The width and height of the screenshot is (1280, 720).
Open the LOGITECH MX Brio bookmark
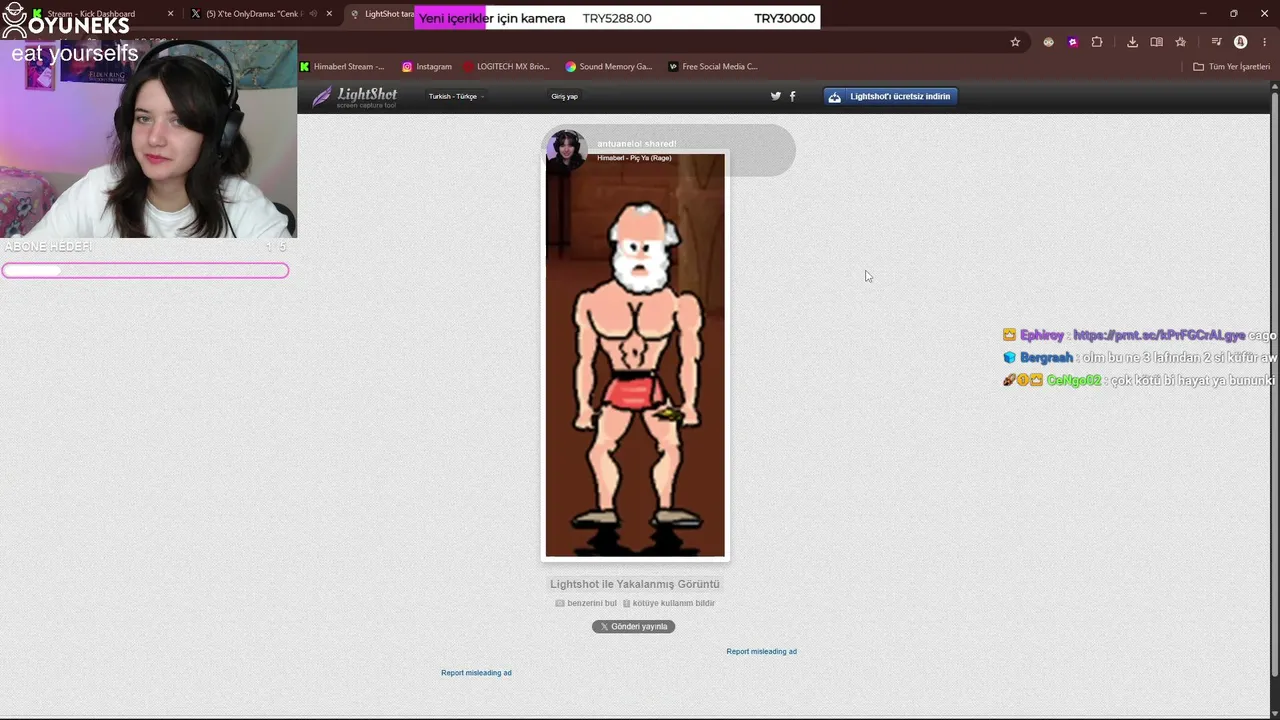click(x=506, y=67)
